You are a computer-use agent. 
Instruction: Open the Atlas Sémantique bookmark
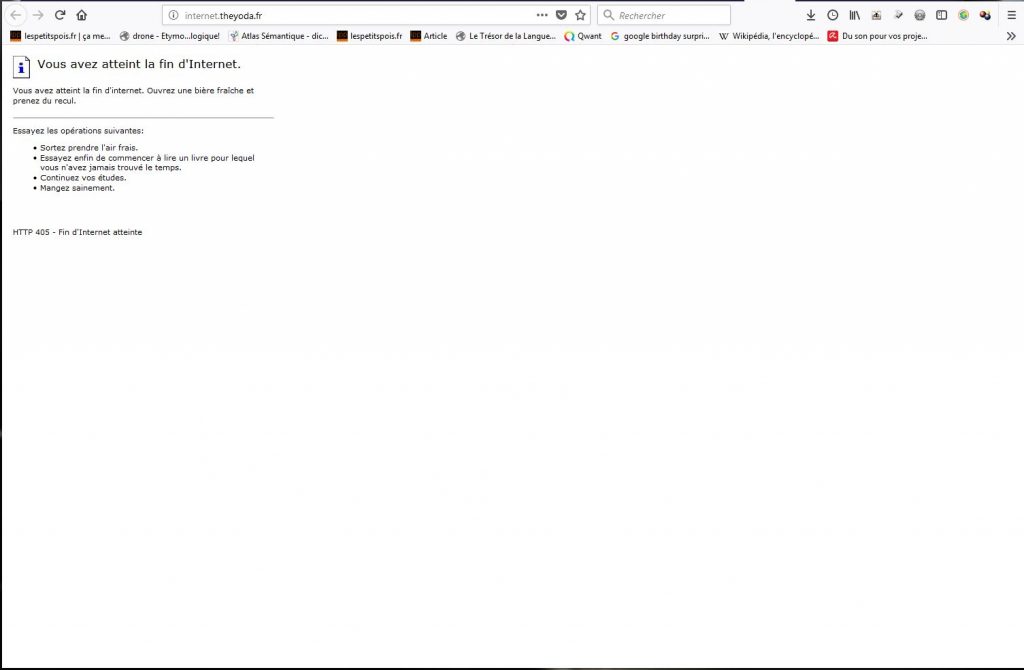tap(278, 36)
